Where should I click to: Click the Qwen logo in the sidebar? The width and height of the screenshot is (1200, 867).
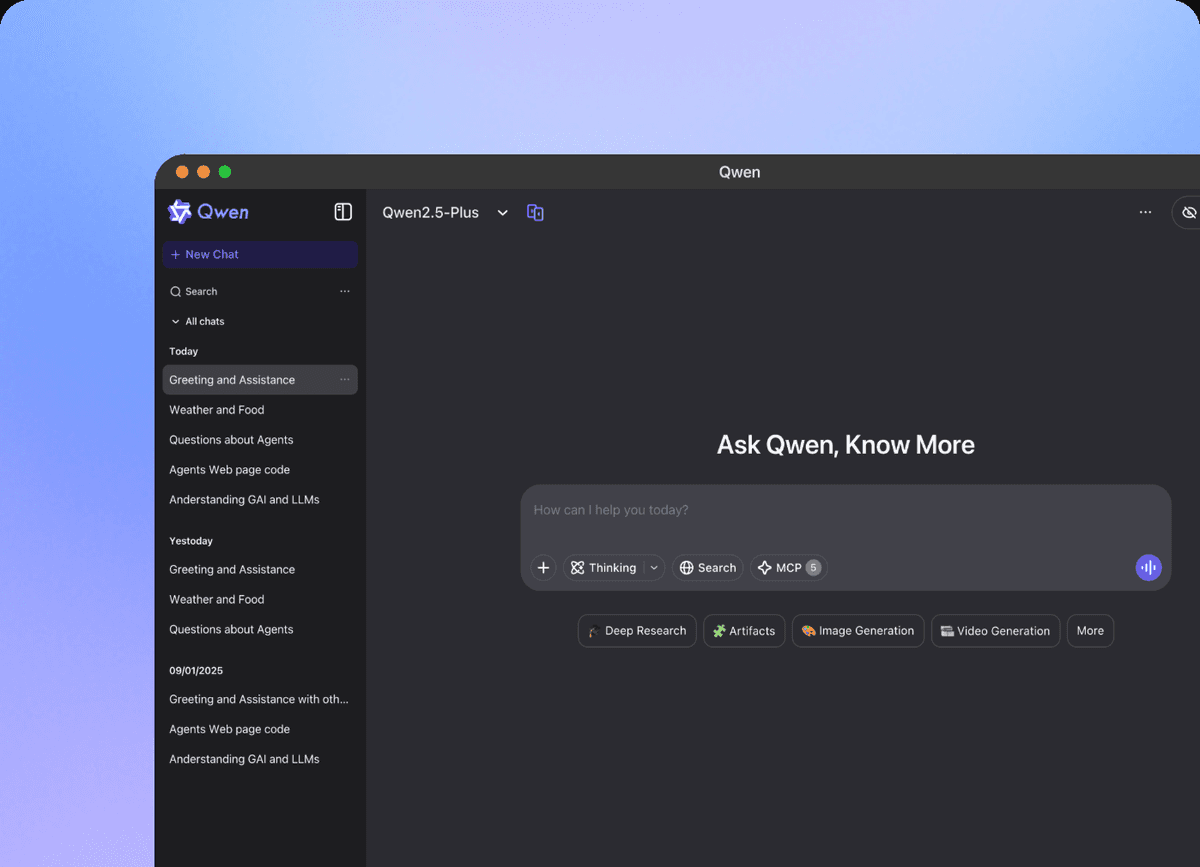[x=208, y=212]
